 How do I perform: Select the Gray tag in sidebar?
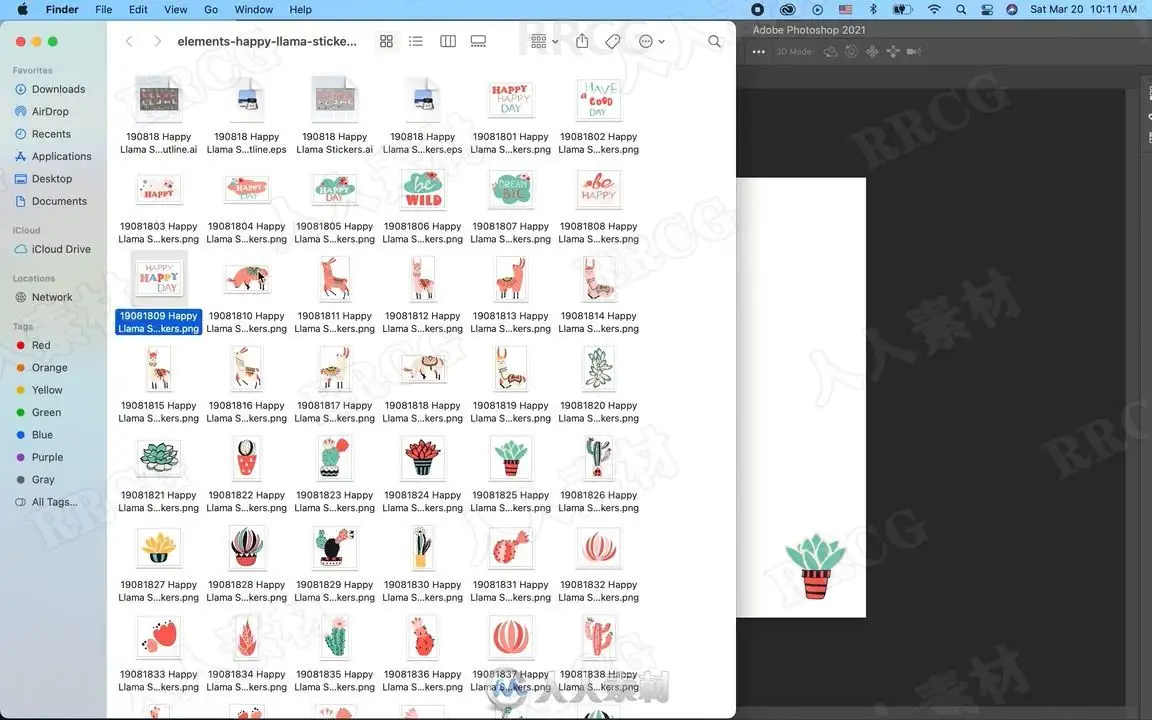click(35, 480)
